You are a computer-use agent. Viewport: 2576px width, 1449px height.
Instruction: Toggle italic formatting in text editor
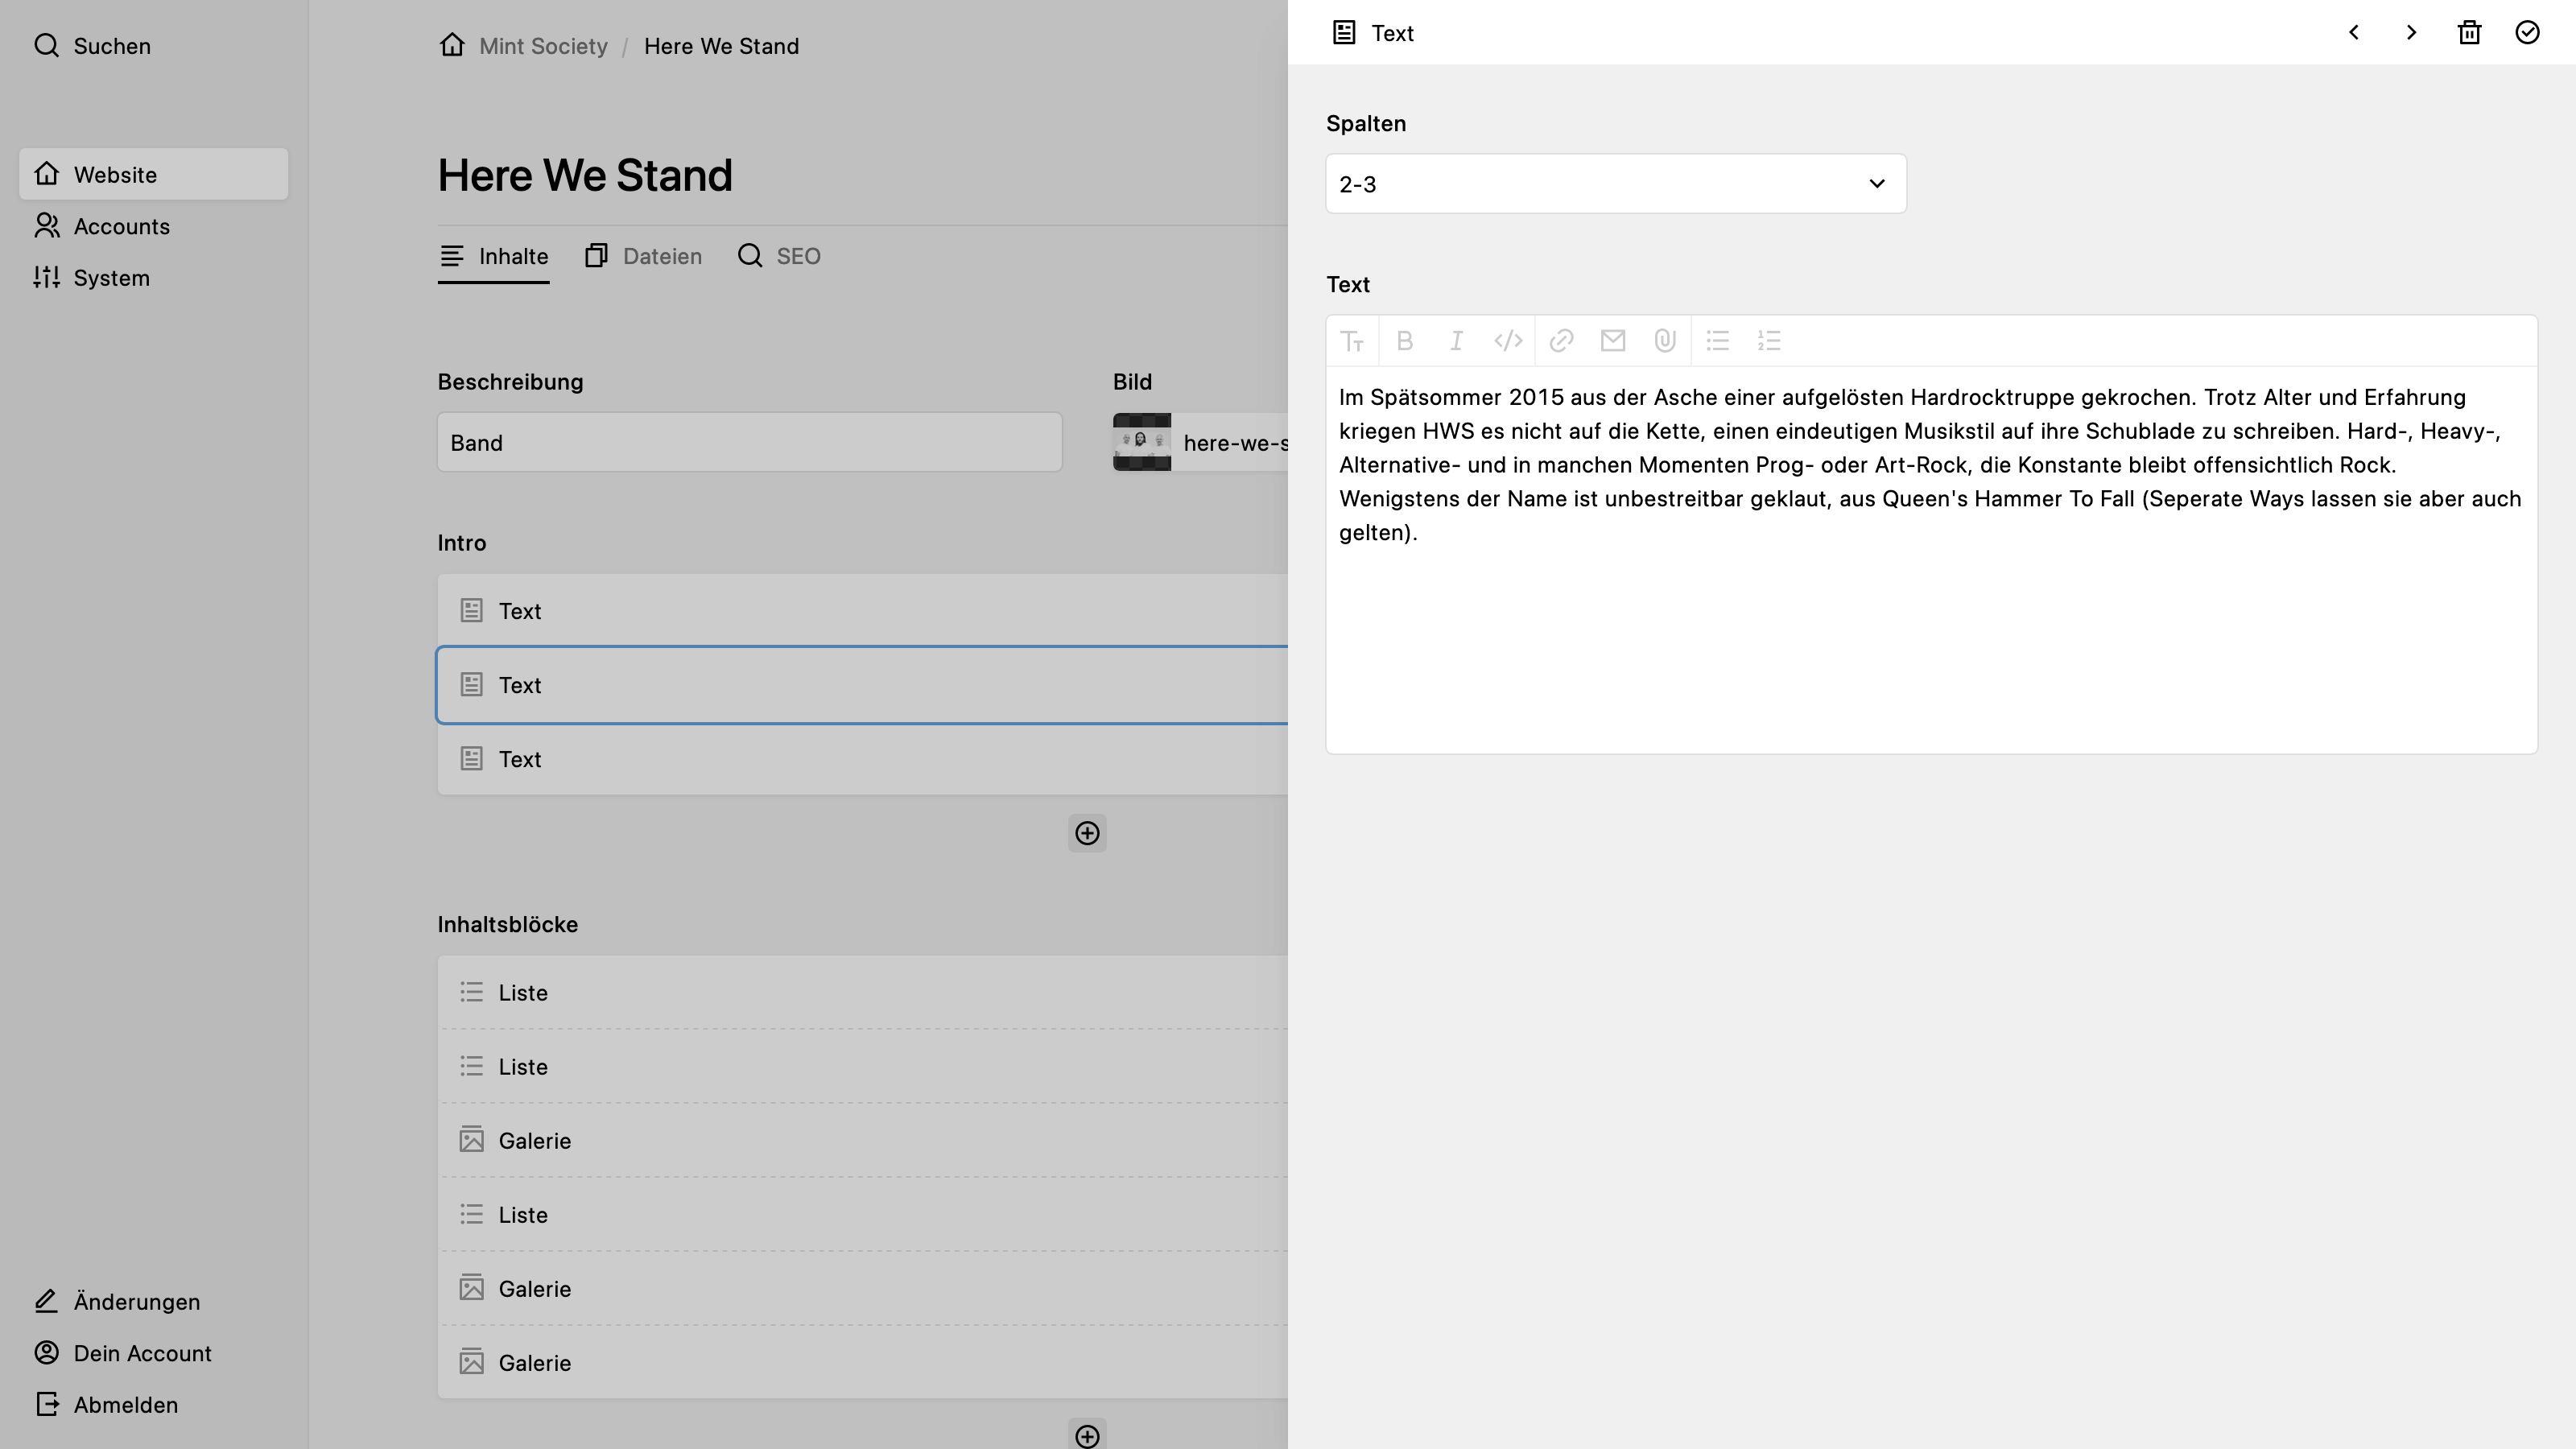click(x=1456, y=341)
